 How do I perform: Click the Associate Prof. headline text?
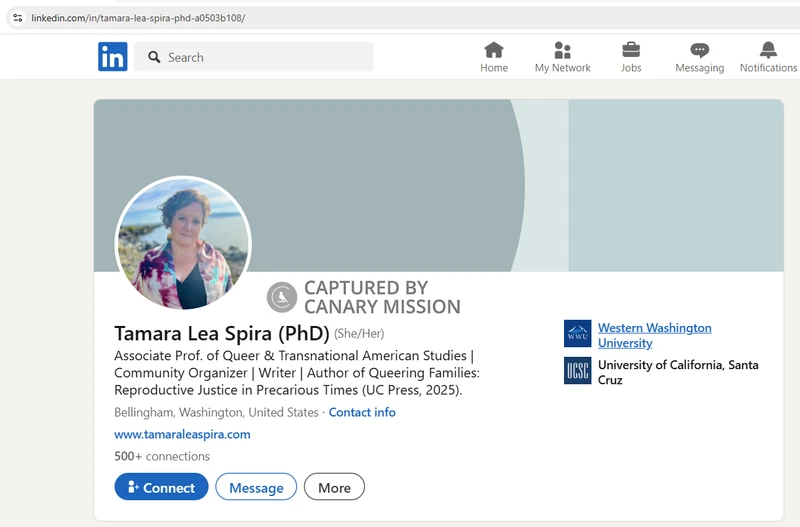click(x=297, y=373)
